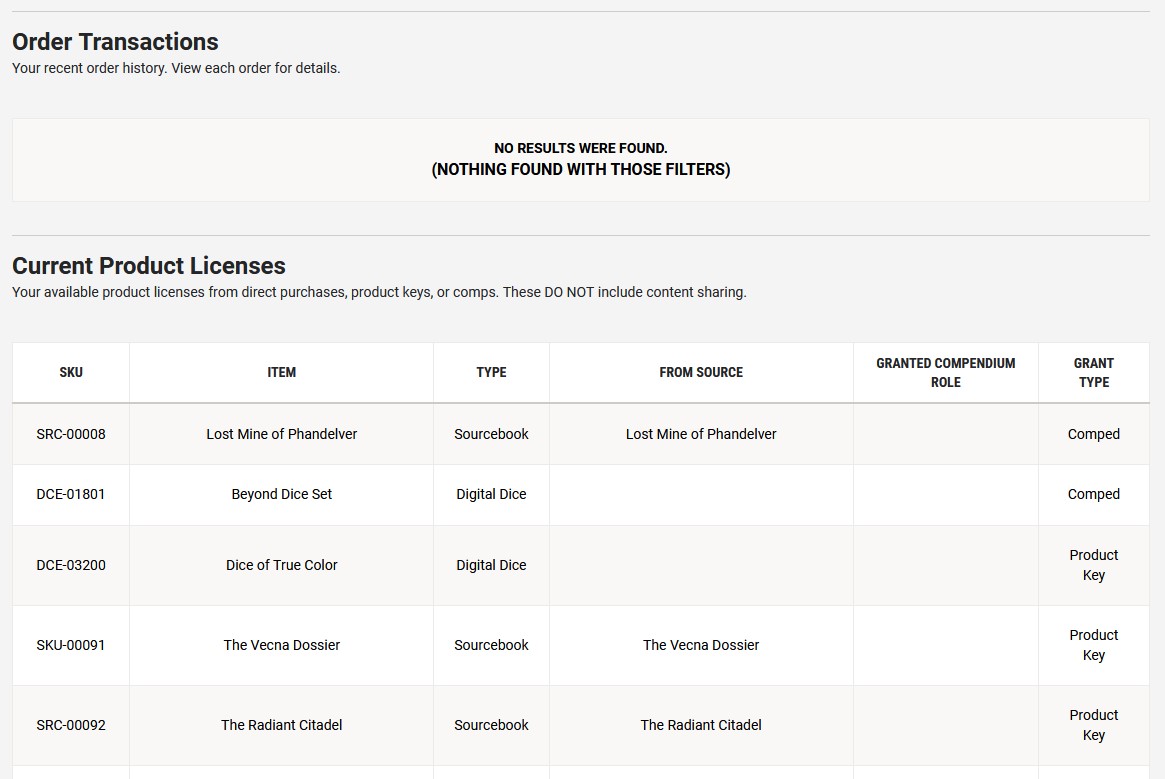Click Lost Mine of Phandelver in ITEM column

click(281, 434)
